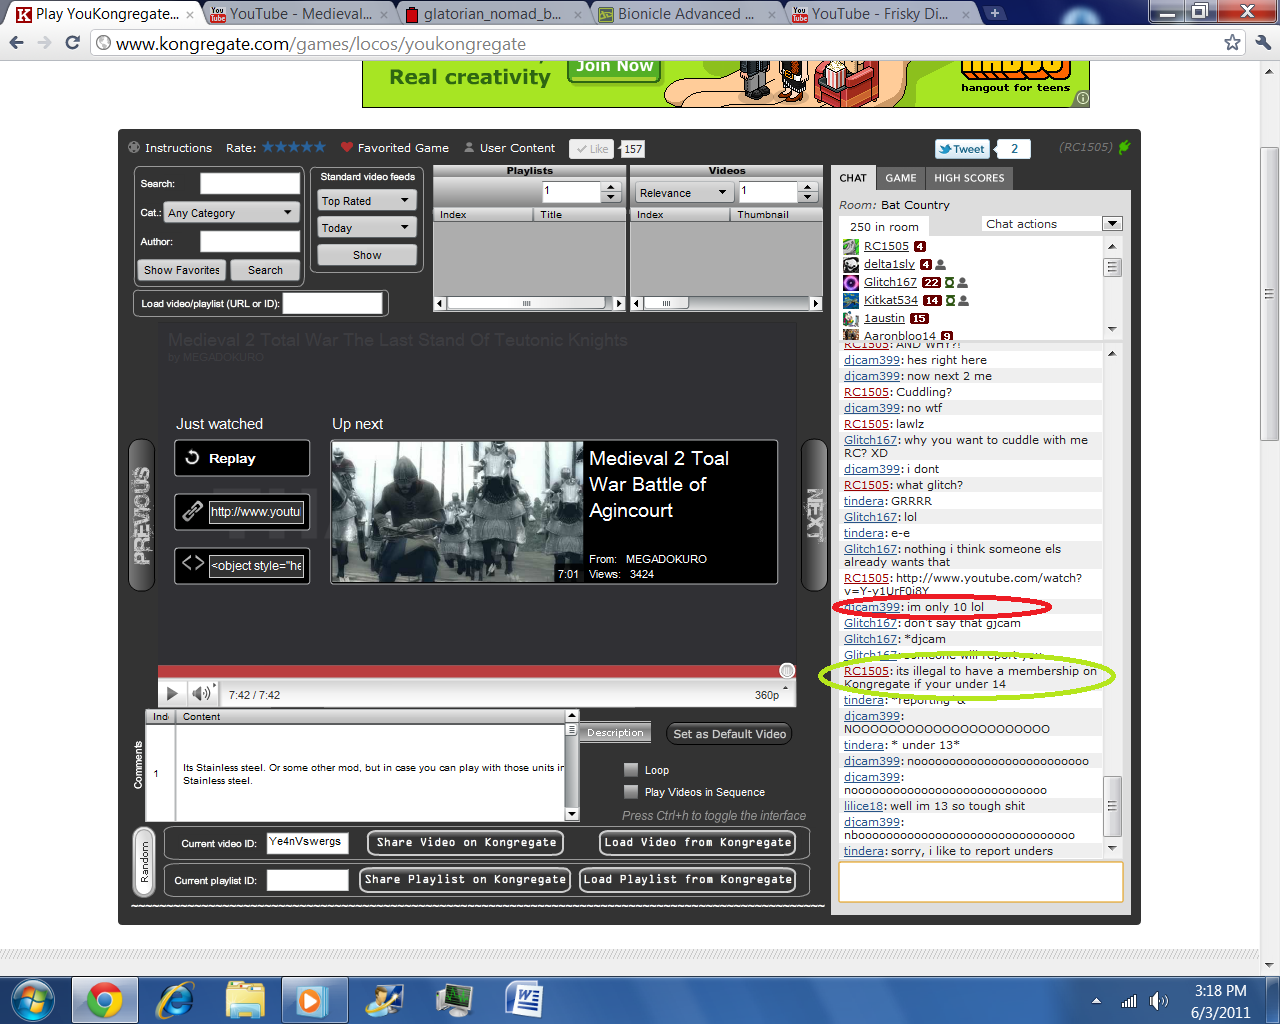The width and height of the screenshot is (1280, 1024).
Task: Click the browser Back arrow
Action: (16, 43)
